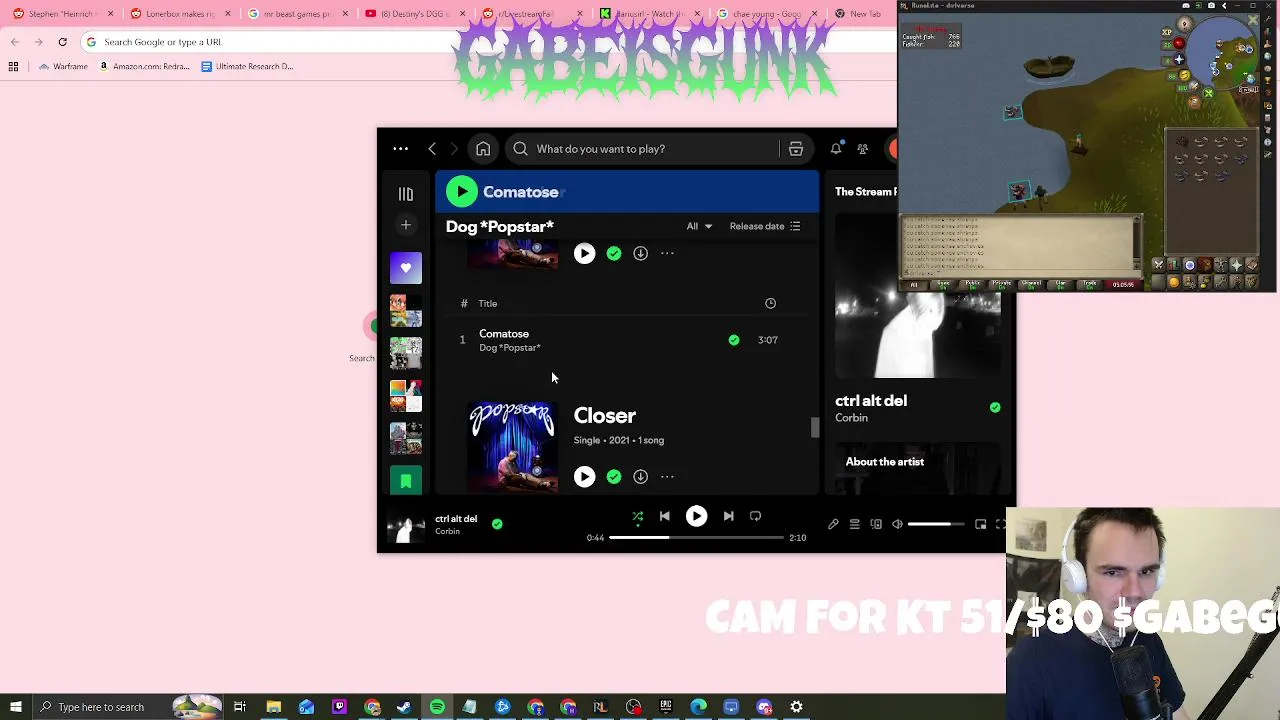The width and height of the screenshot is (1280, 720).
Task: Skip to previous track
Action: 664,516
